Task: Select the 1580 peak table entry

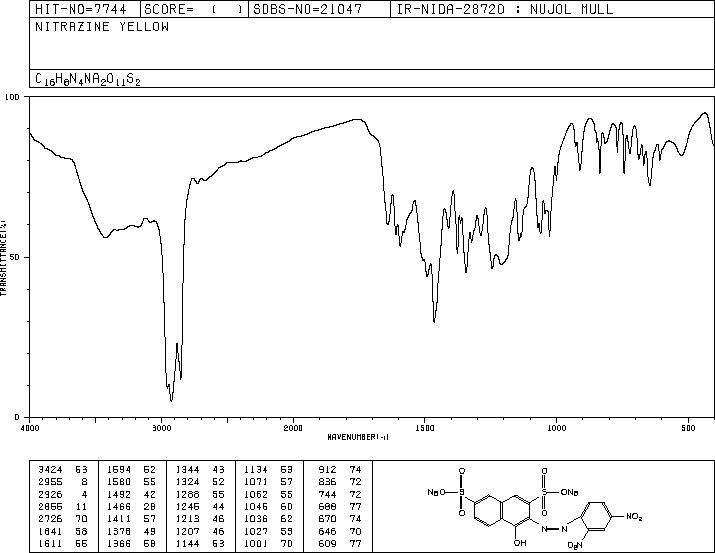Action: tap(131, 482)
